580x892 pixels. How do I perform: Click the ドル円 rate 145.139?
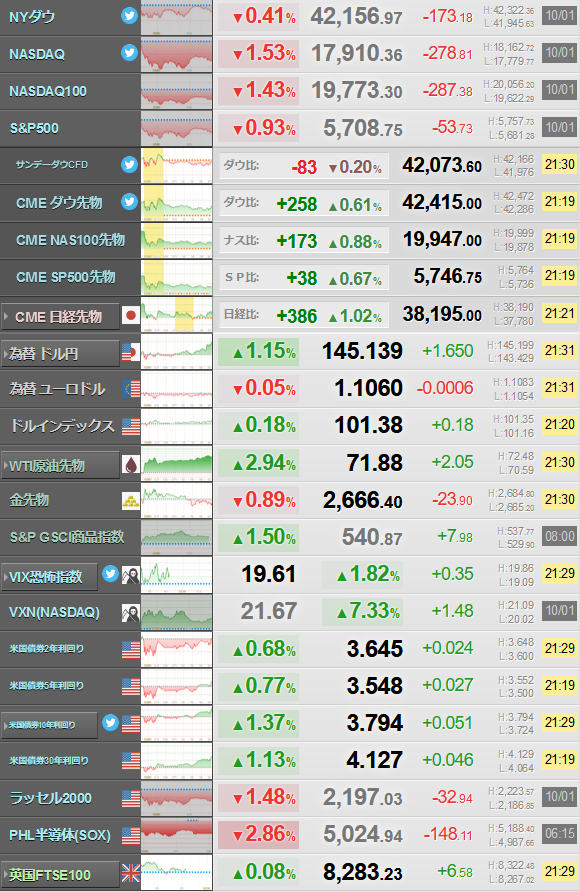point(362,352)
